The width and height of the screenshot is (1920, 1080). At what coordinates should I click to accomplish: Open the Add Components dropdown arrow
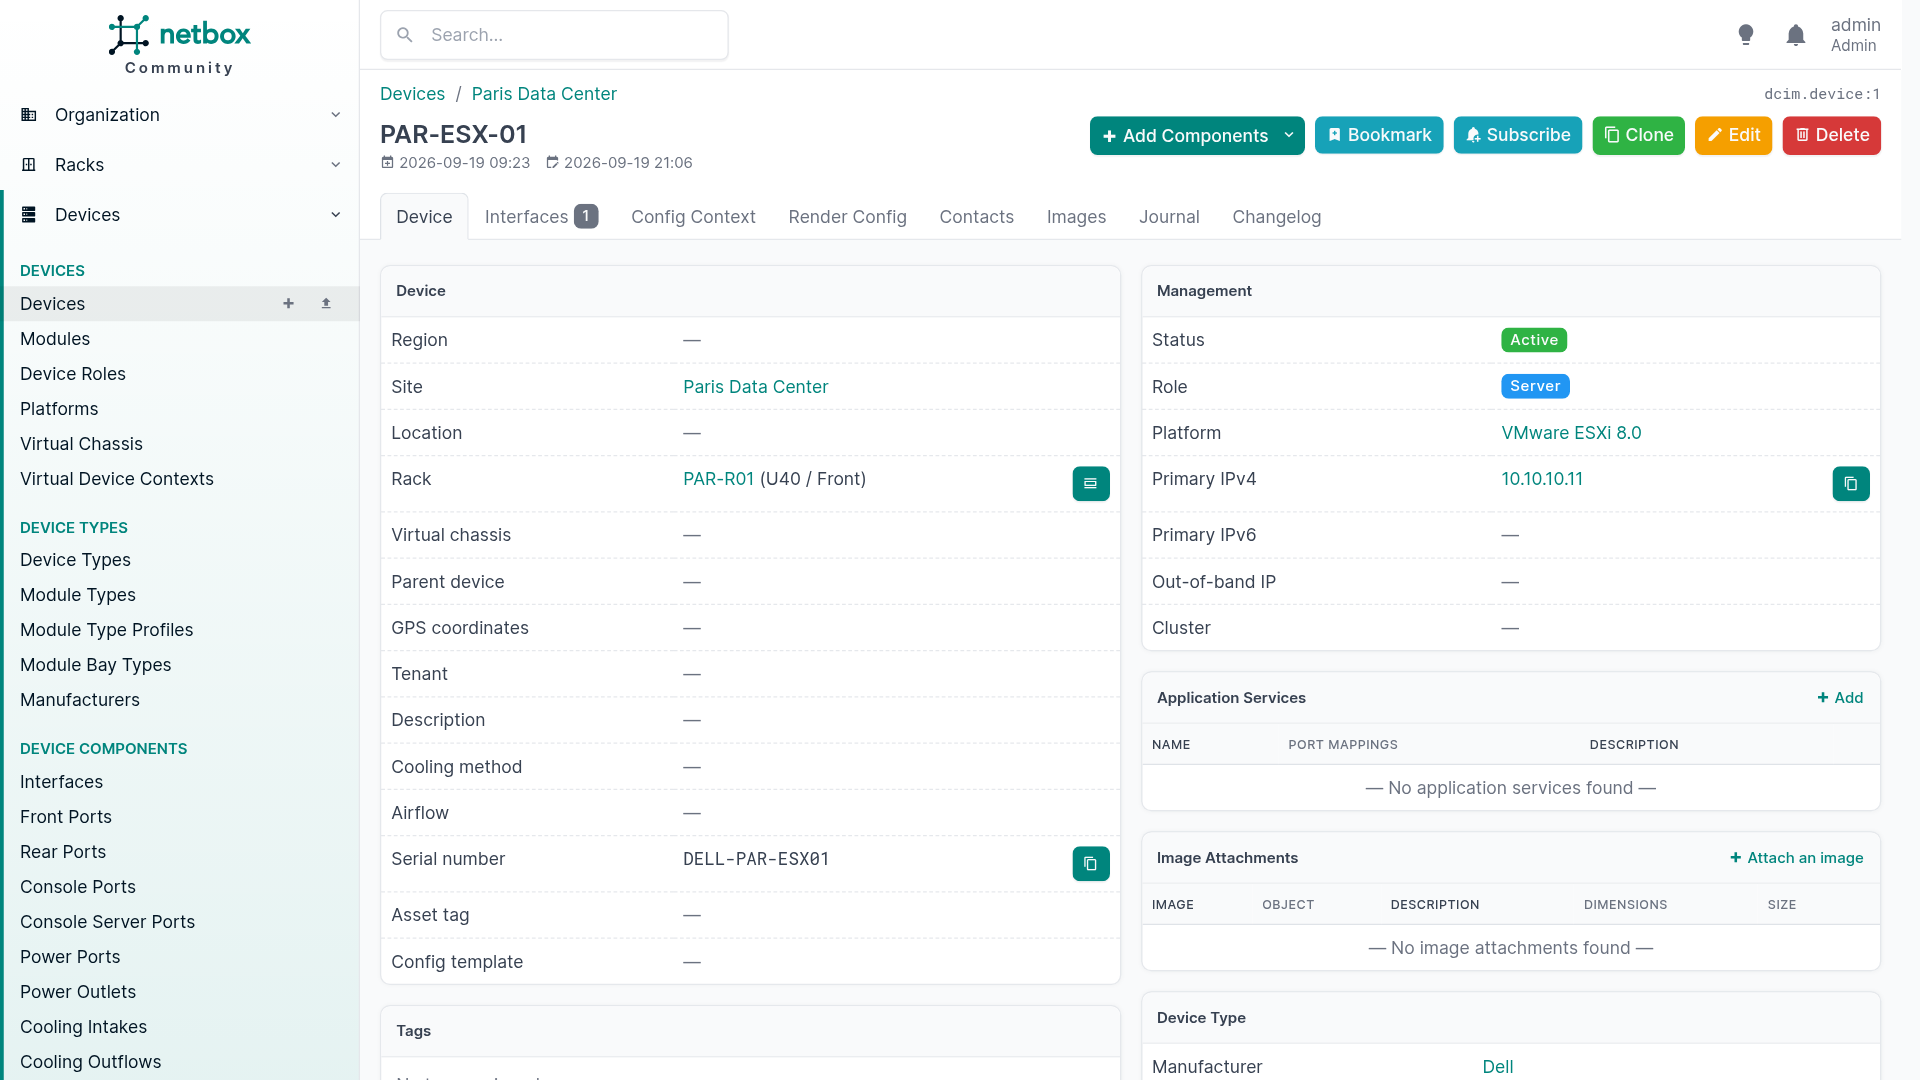1290,136
